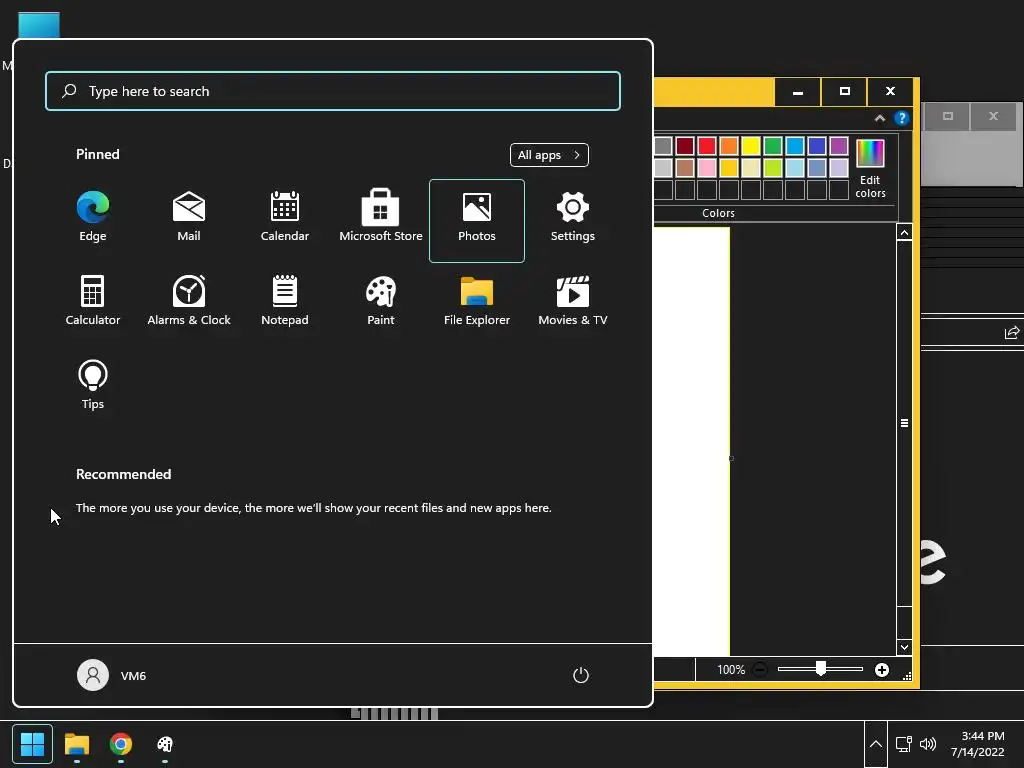
Task: Click Paint zoom in plus button
Action: pyautogui.click(x=882, y=669)
